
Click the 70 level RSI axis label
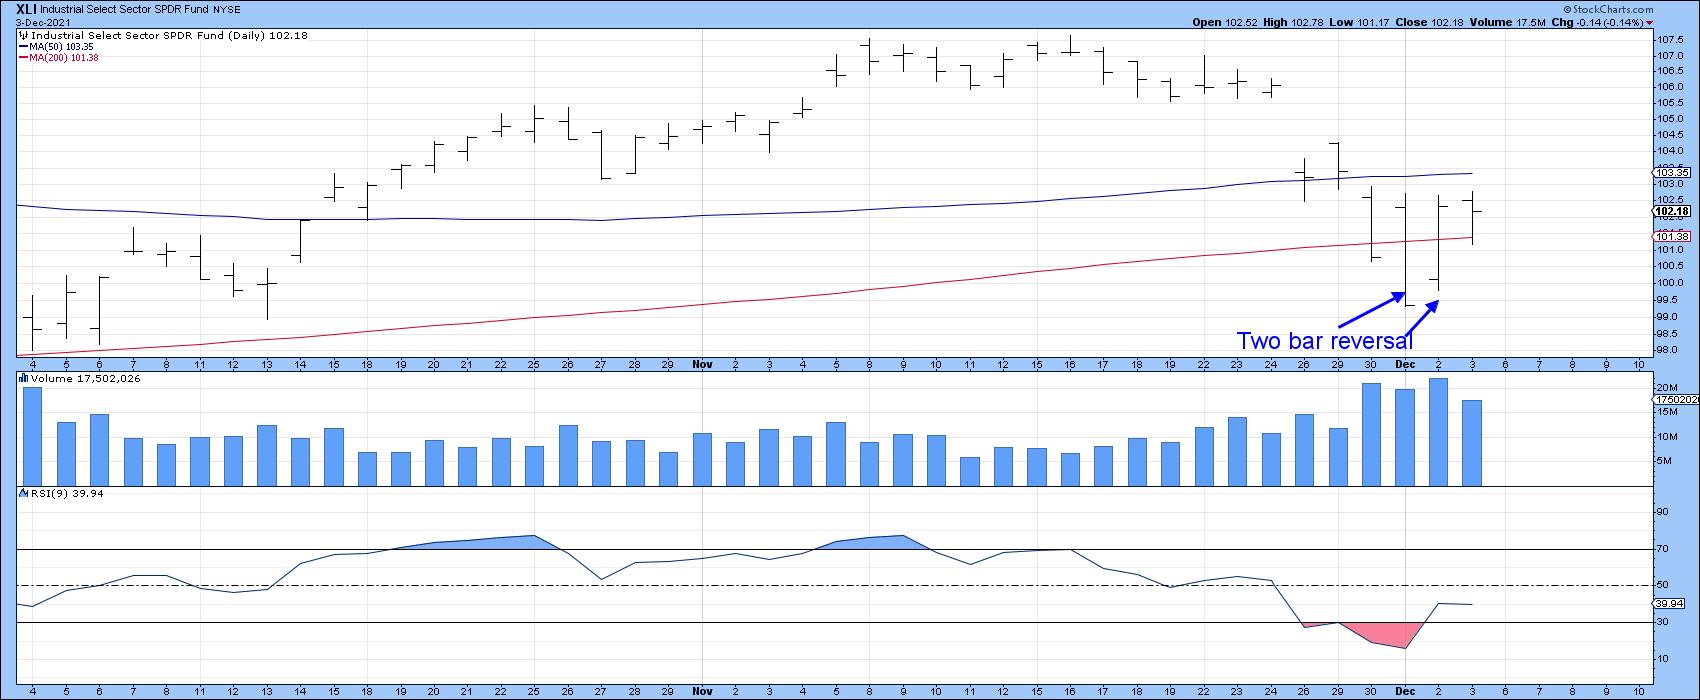click(x=1665, y=549)
